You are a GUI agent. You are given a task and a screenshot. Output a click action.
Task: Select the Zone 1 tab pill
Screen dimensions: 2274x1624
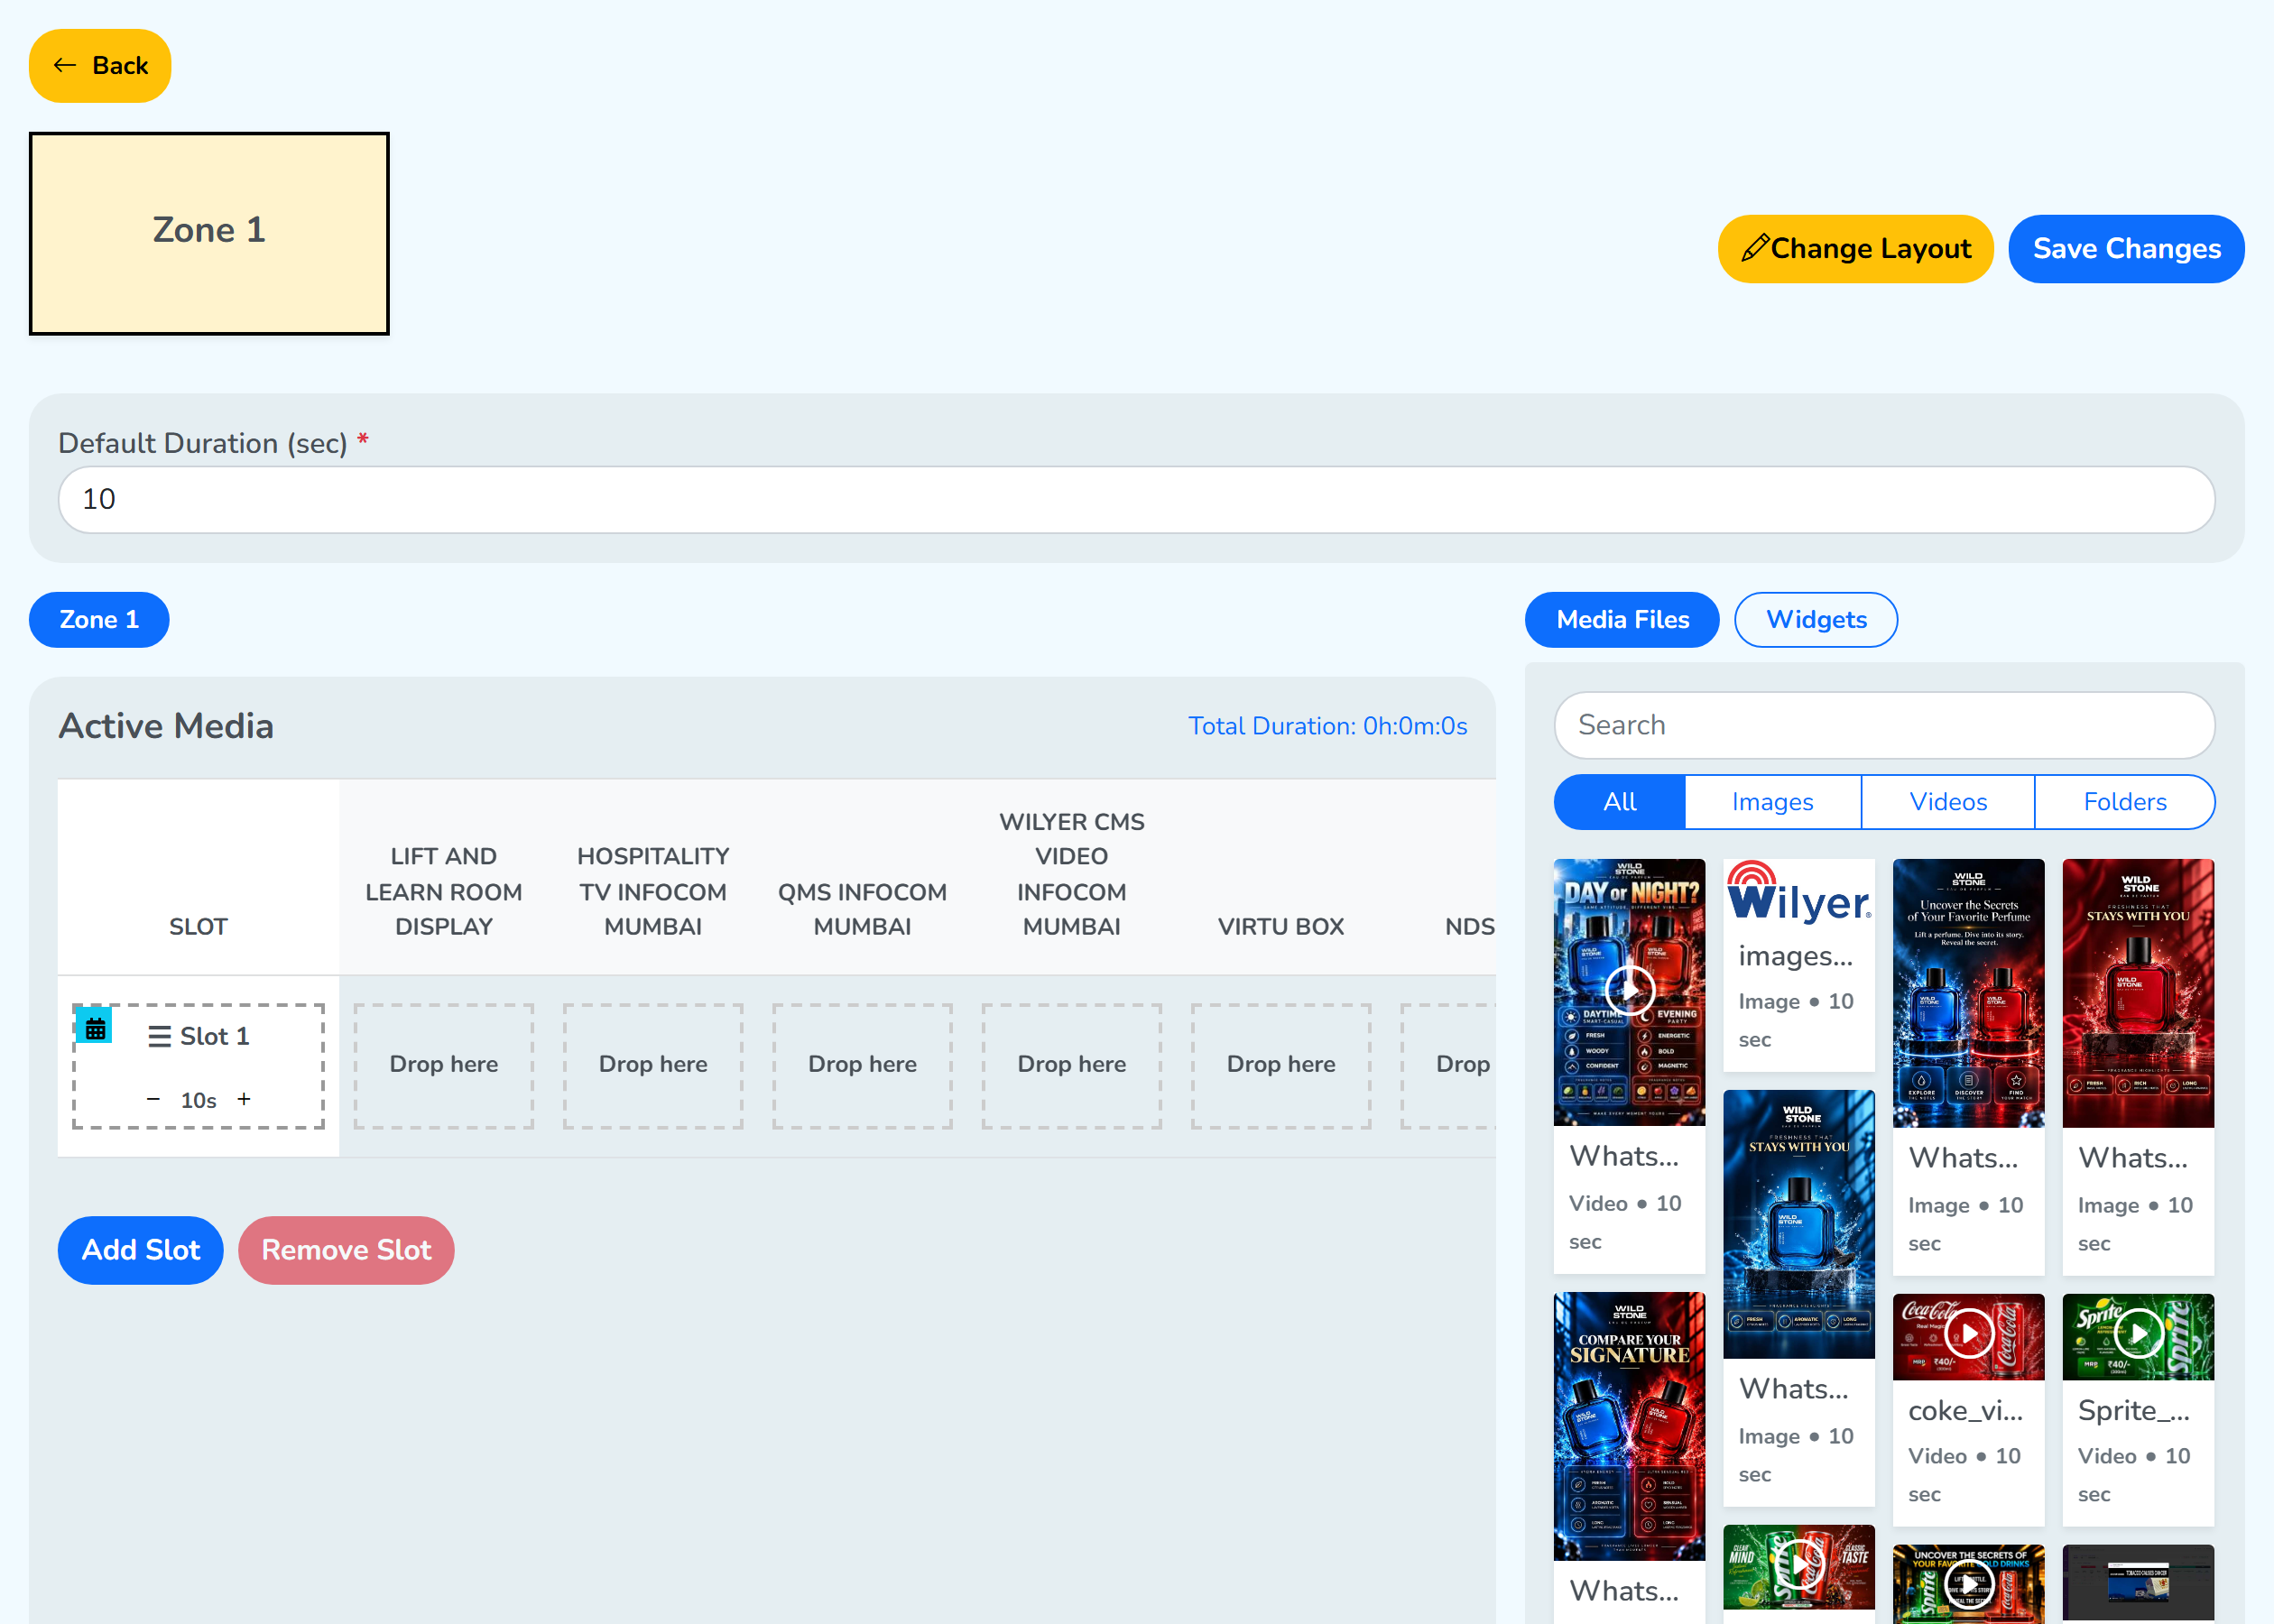click(99, 620)
